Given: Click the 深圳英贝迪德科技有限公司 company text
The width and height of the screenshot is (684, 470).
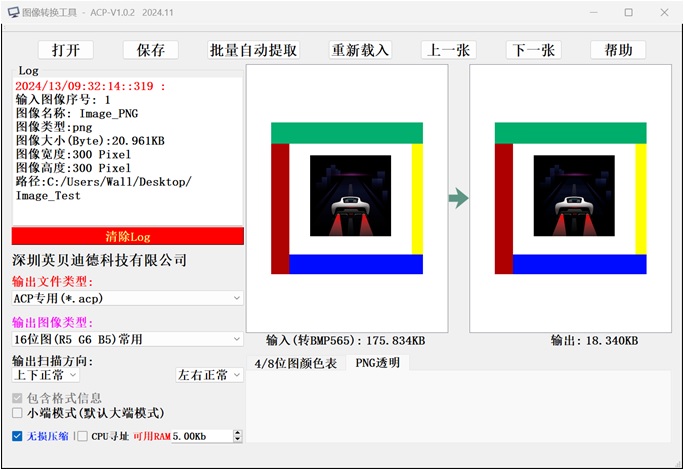Looking at the screenshot, I should [x=99, y=260].
